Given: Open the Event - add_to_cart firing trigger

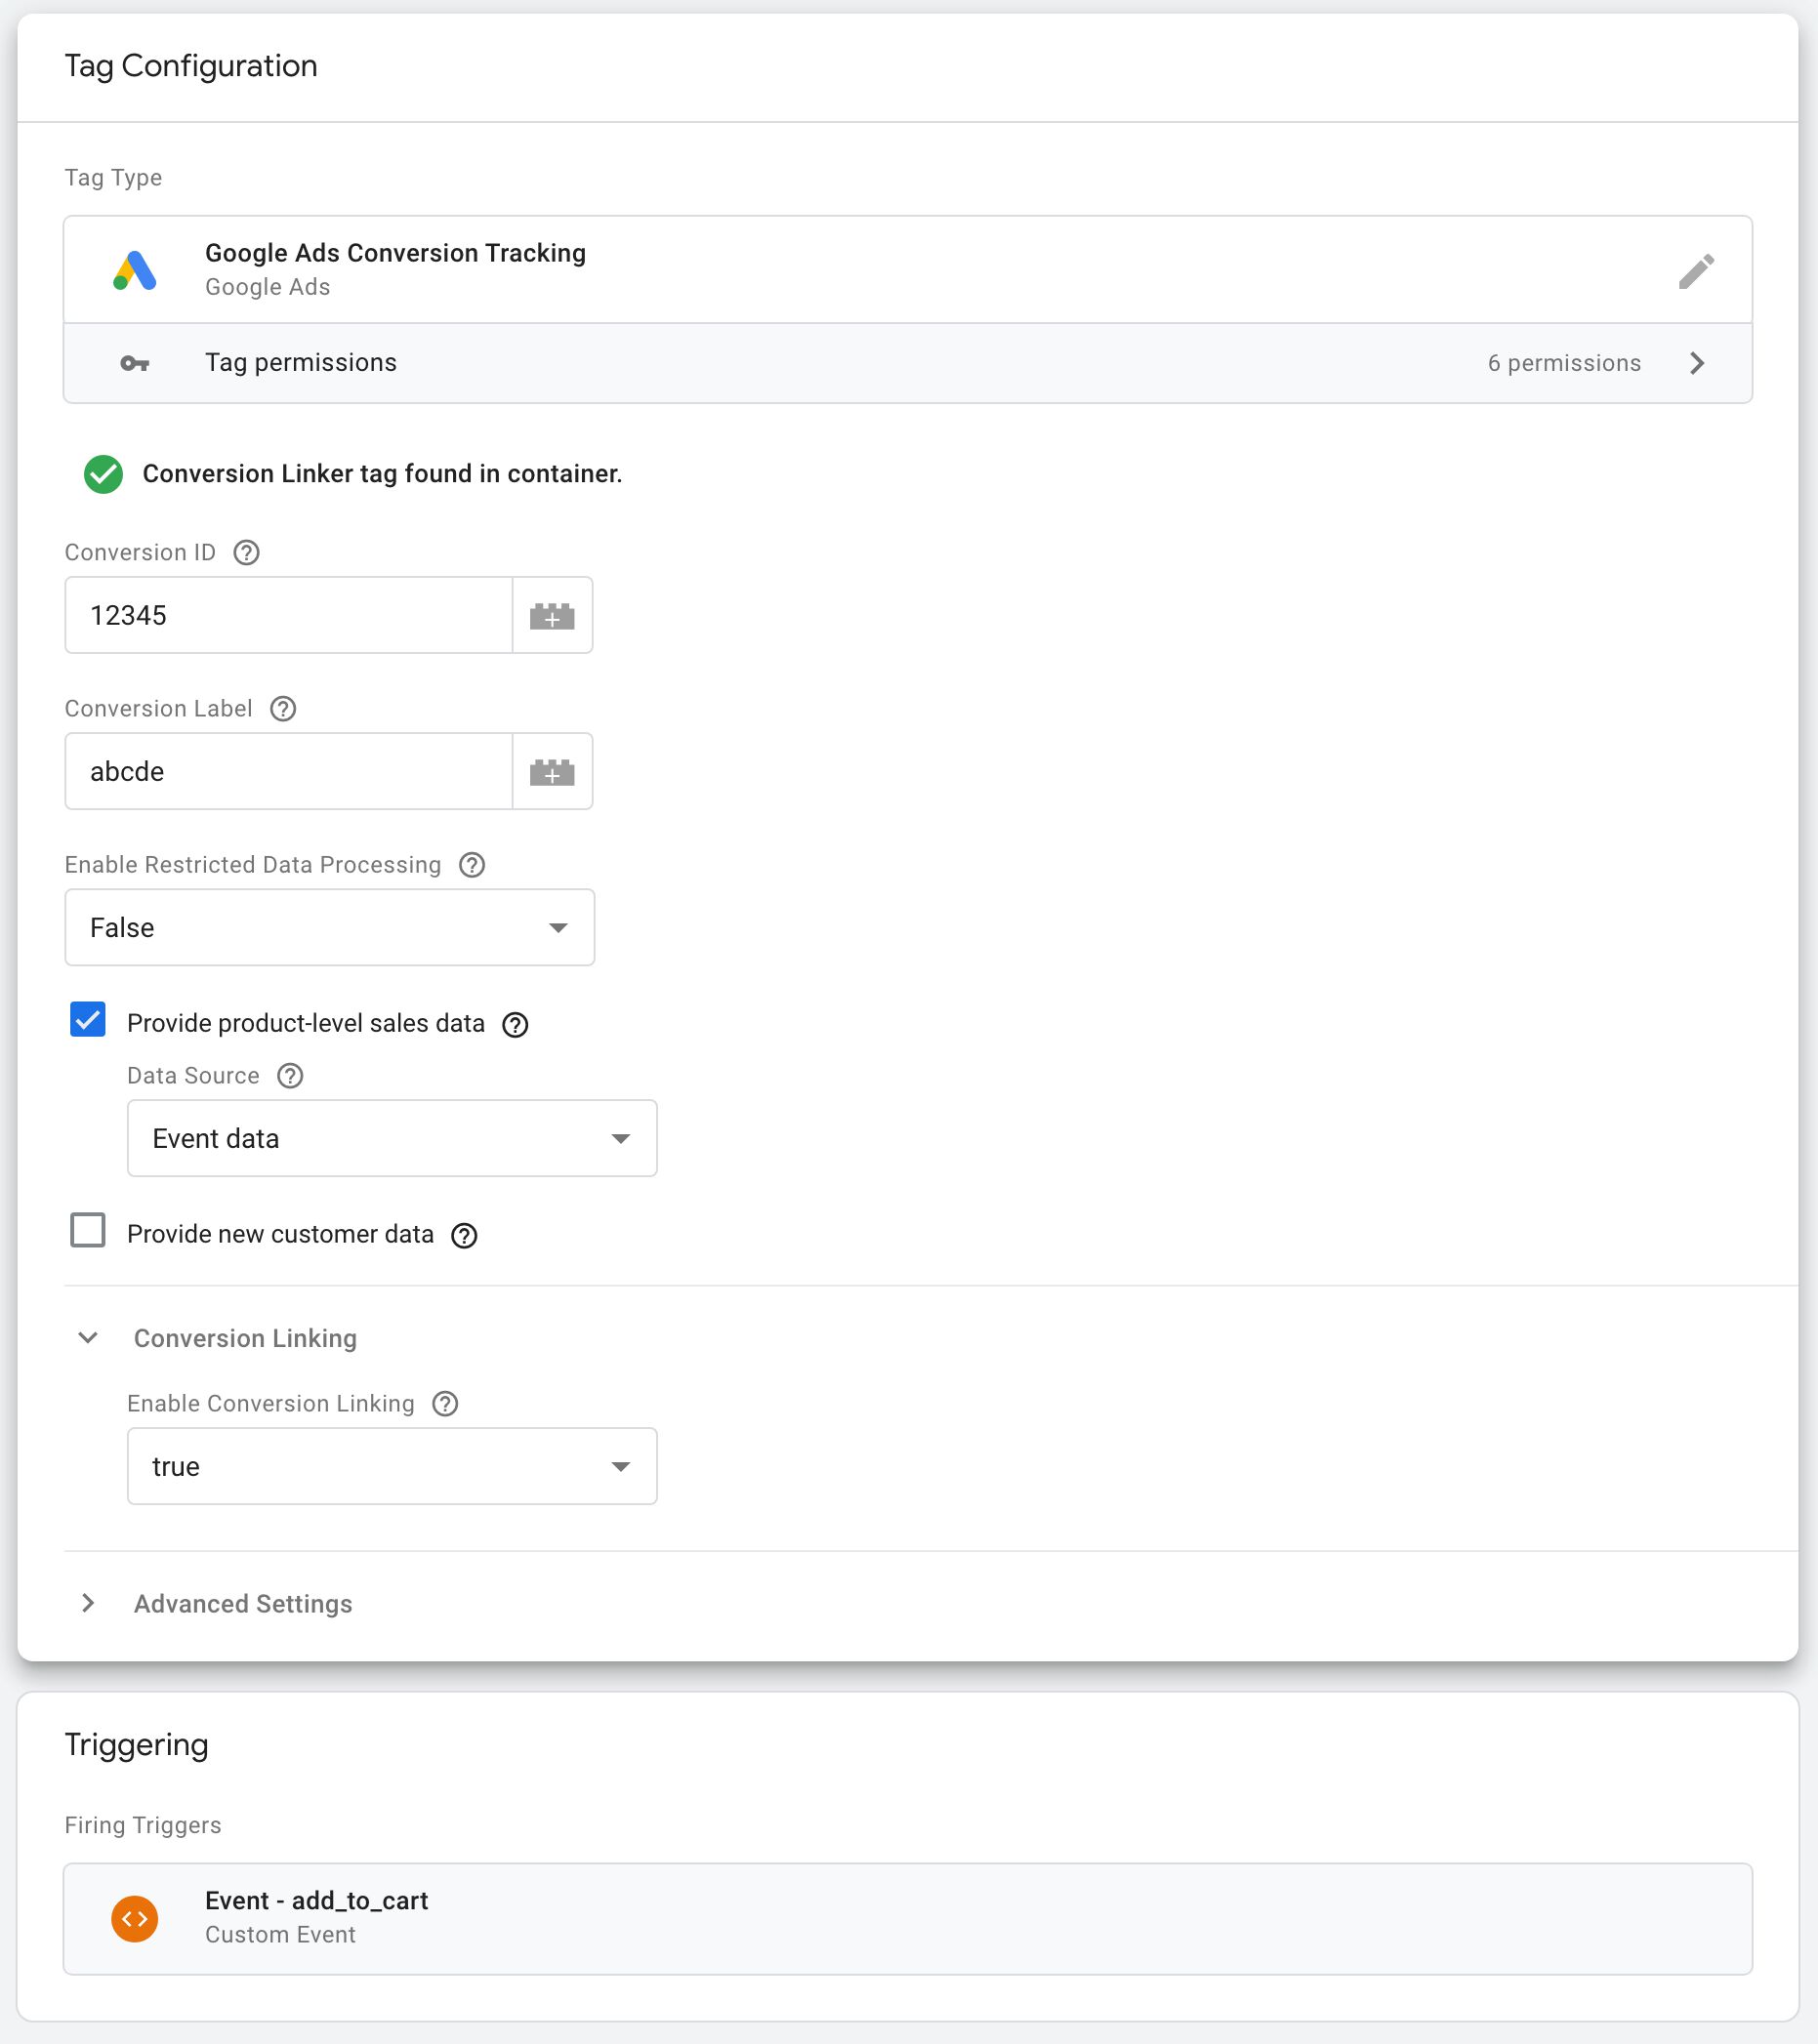Looking at the screenshot, I should (908, 1919).
